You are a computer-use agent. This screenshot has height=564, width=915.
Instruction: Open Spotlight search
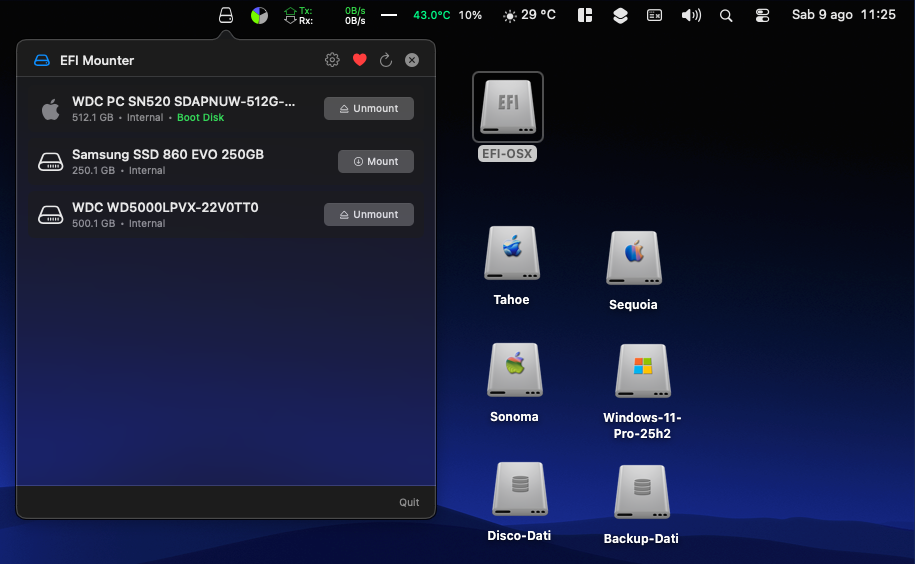[726, 16]
